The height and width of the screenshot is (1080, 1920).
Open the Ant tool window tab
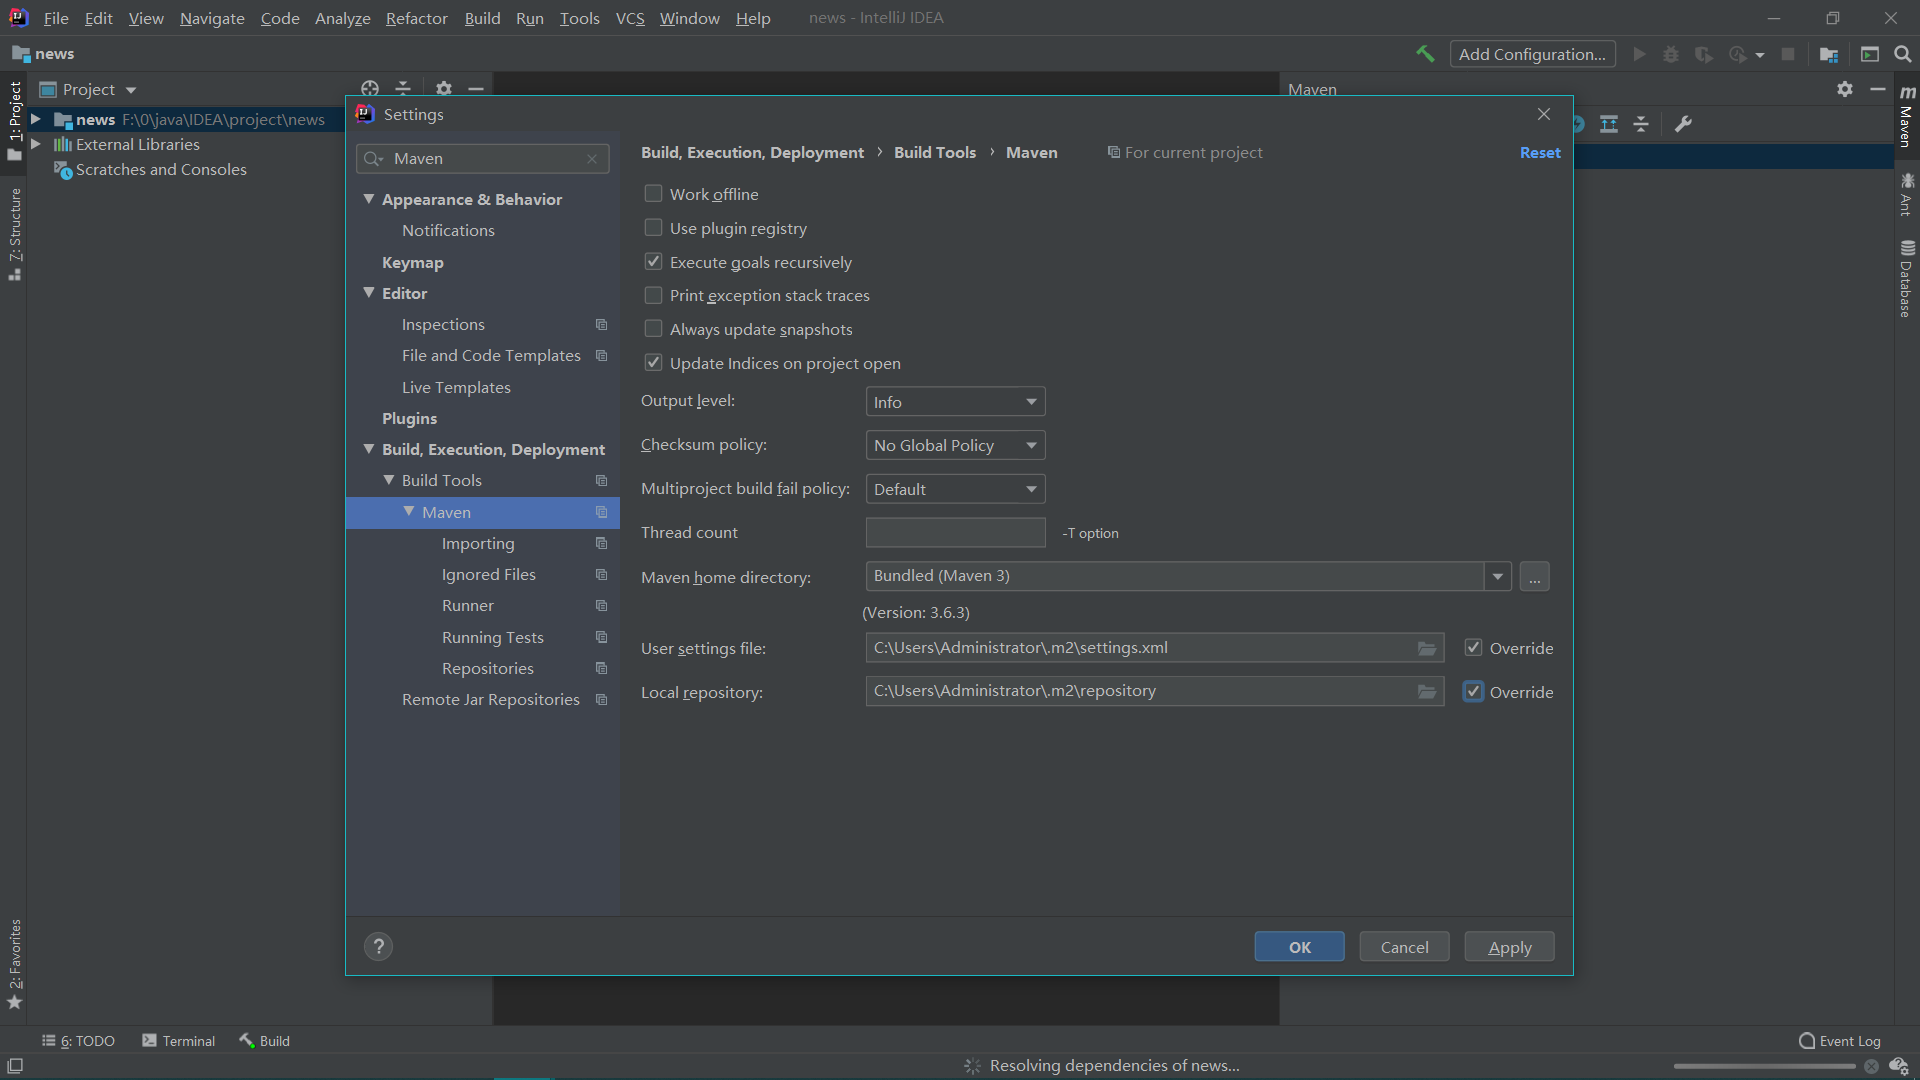click(x=1907, y=194)
